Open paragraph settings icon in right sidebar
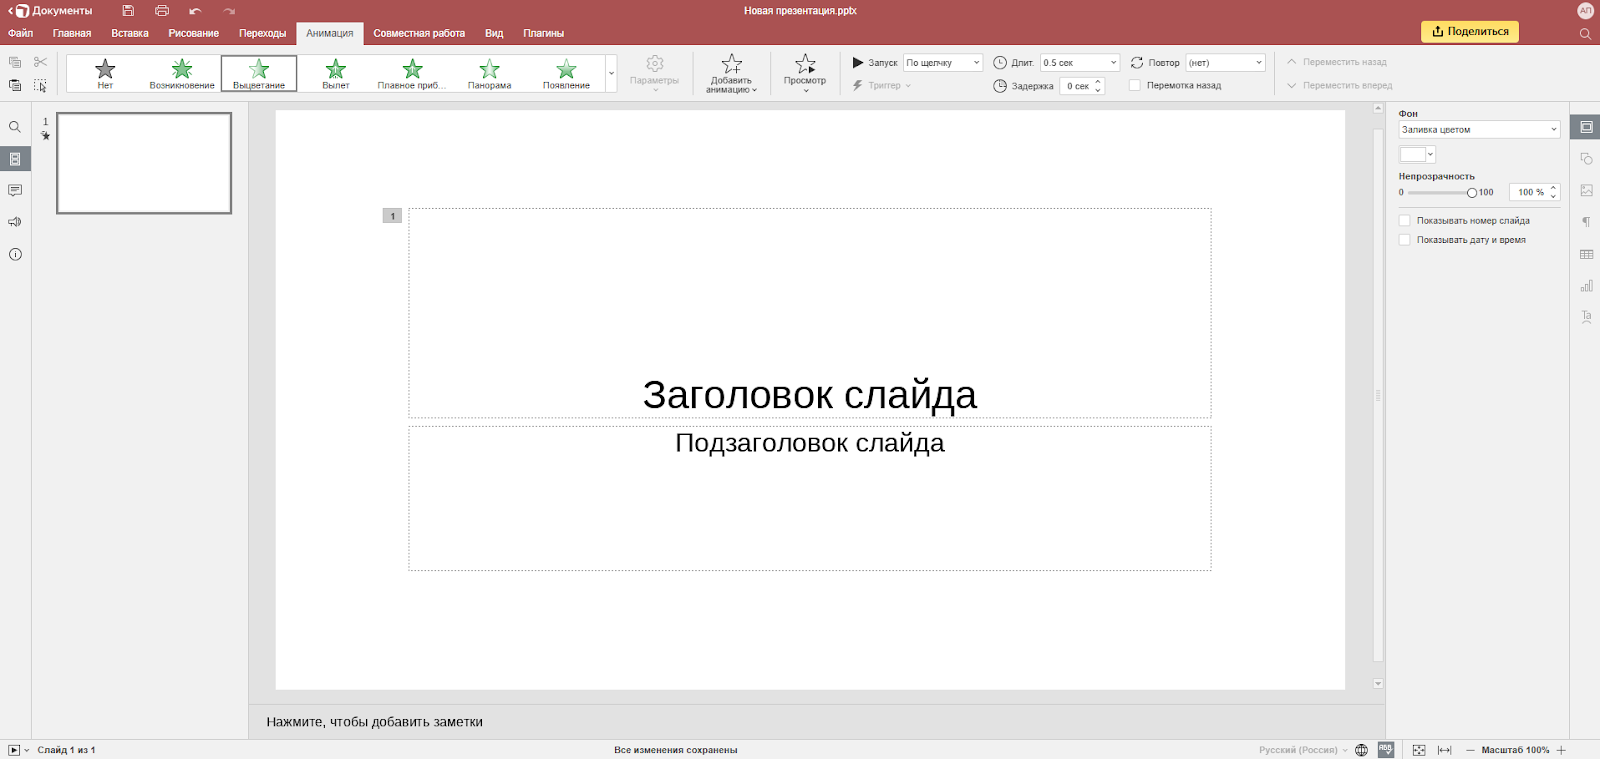 tap(1586, 222)
